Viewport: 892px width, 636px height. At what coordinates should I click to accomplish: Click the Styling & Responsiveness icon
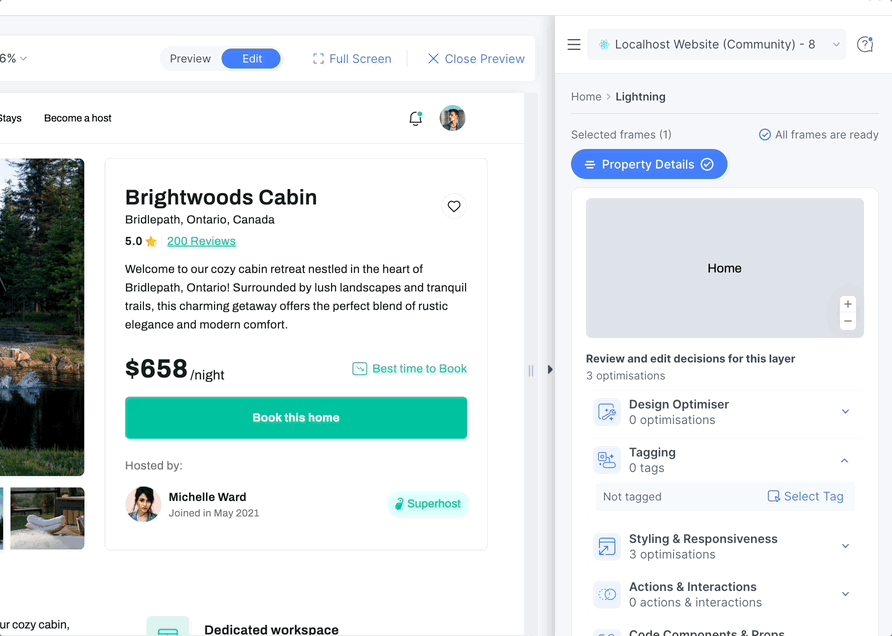click(607, 546)
